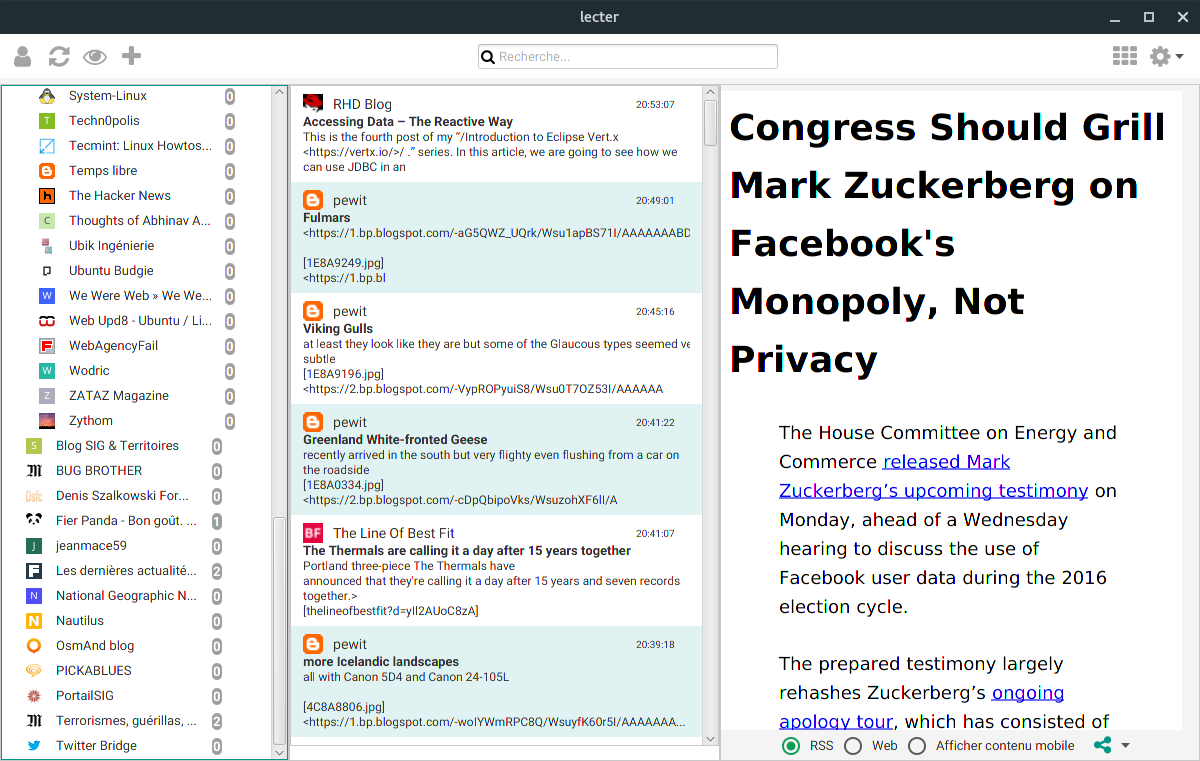Screen dimensions: 1200x761
Task: Refresh feeds with the sync icon
Action: [x=59, y=57]
